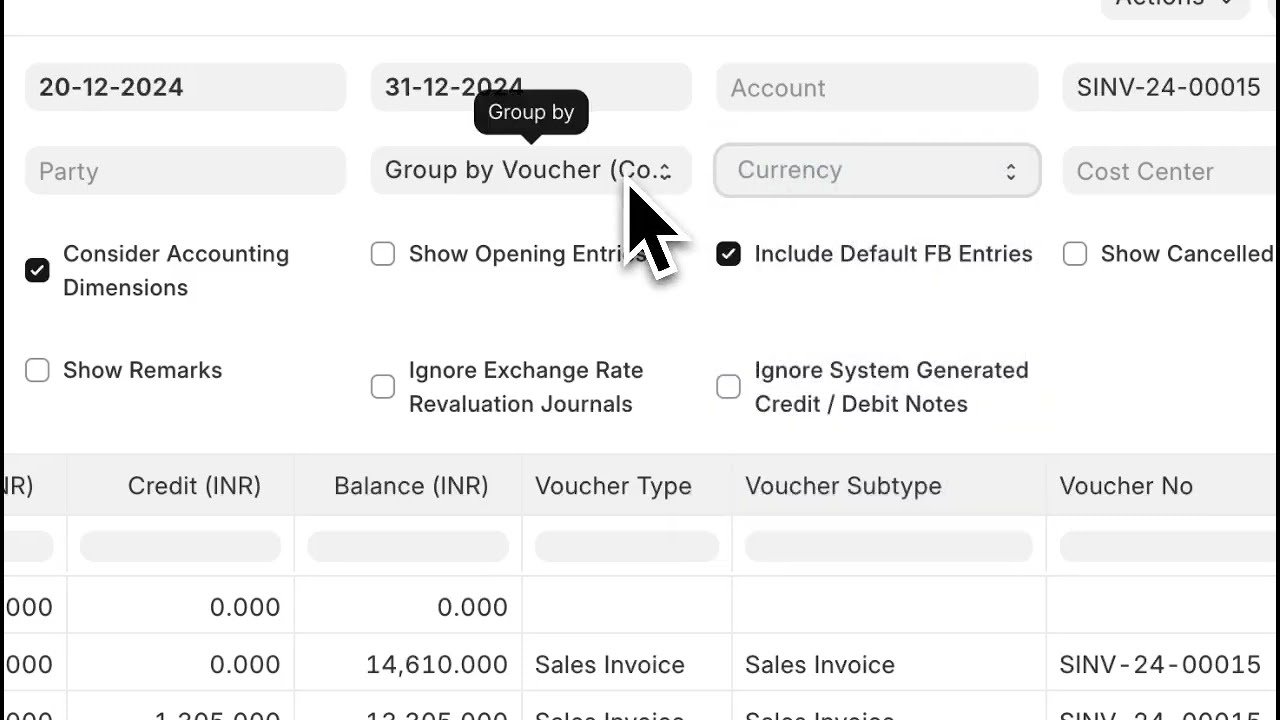Enable Show Cancelled entries checkbox
1280x720 pixels.
coord(1075,254)
